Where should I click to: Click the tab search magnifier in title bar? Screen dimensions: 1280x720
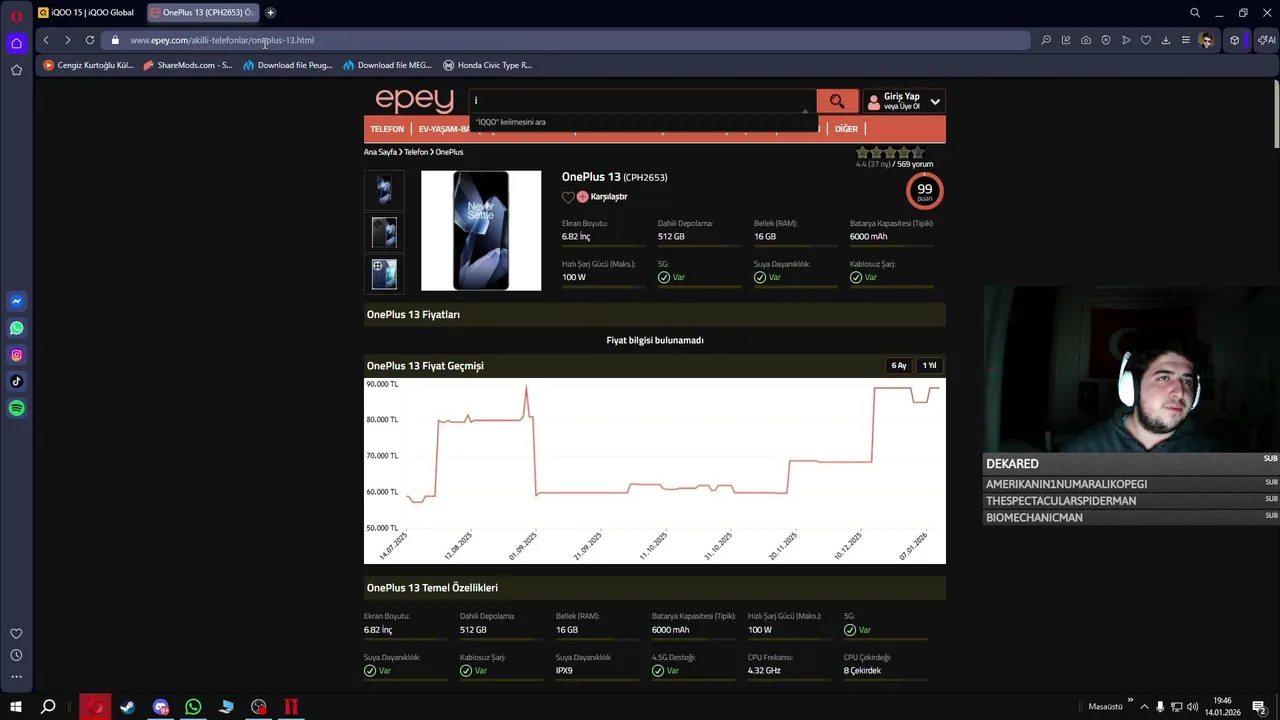tap(1195, 13)
